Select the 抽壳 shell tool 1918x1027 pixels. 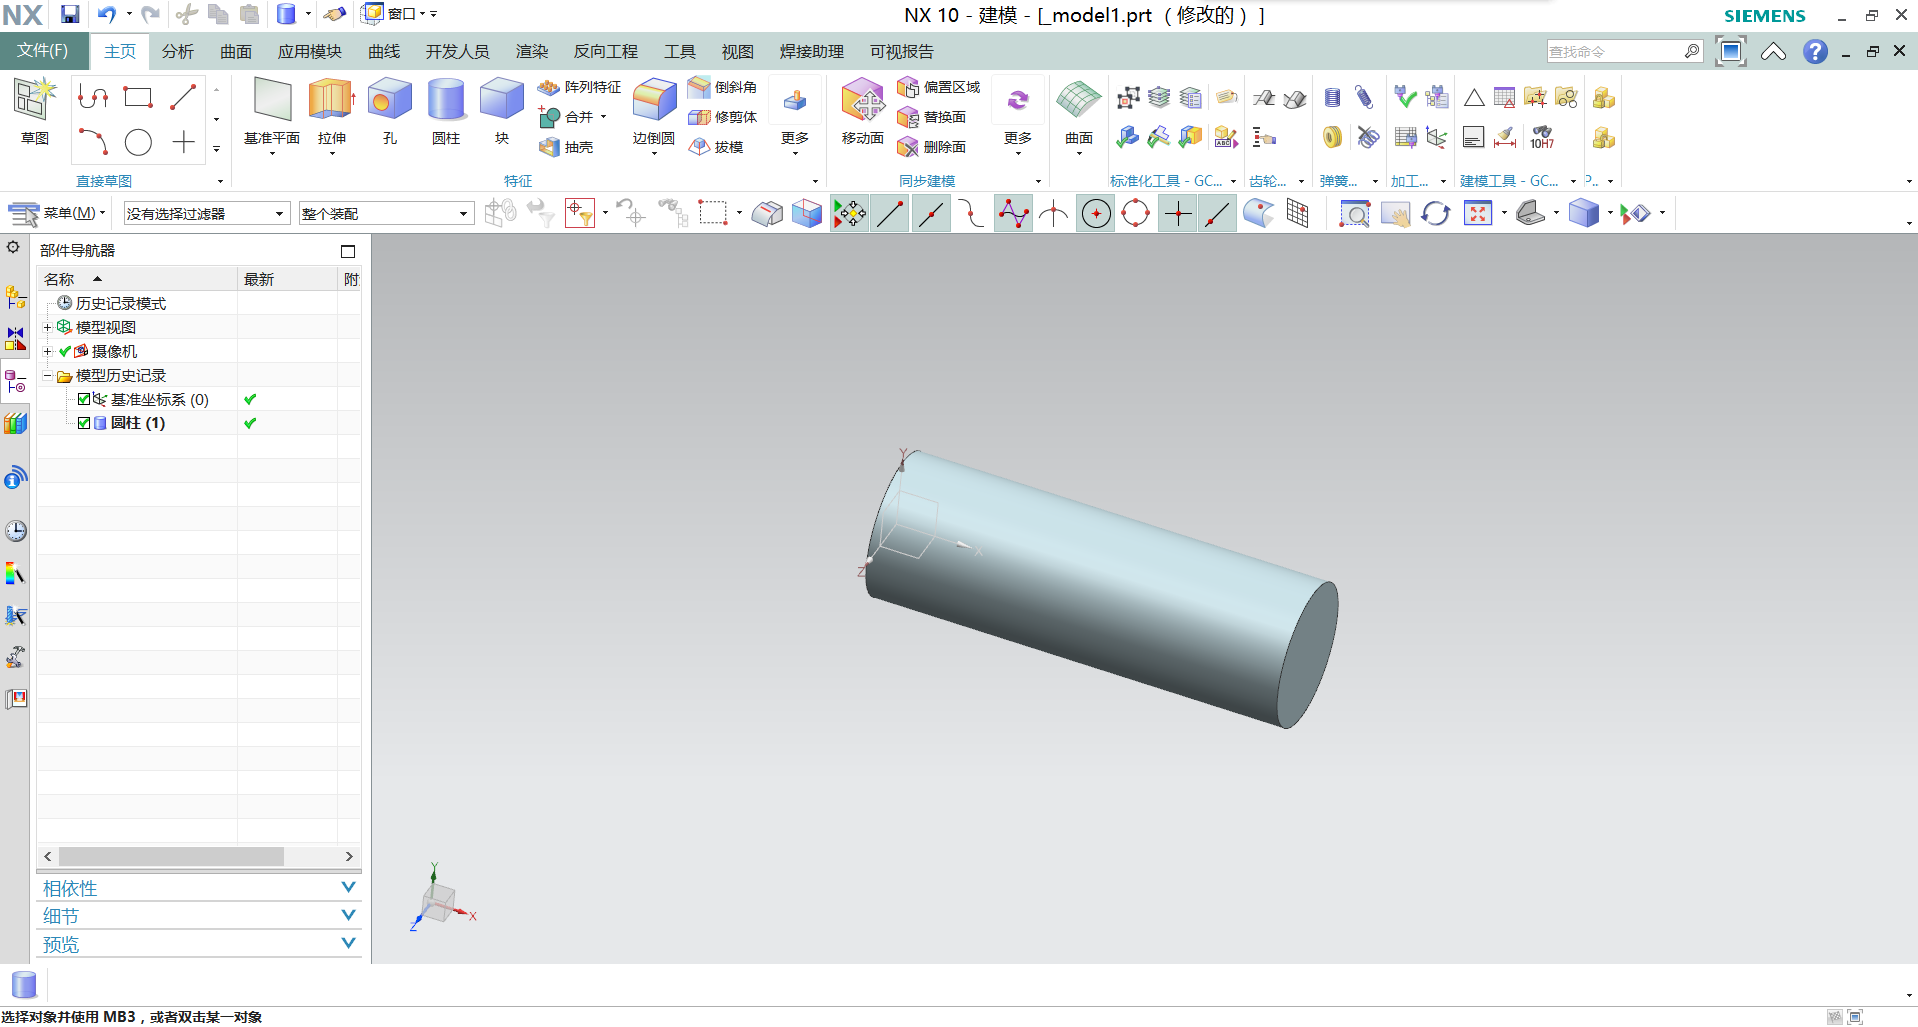[566, 147]
